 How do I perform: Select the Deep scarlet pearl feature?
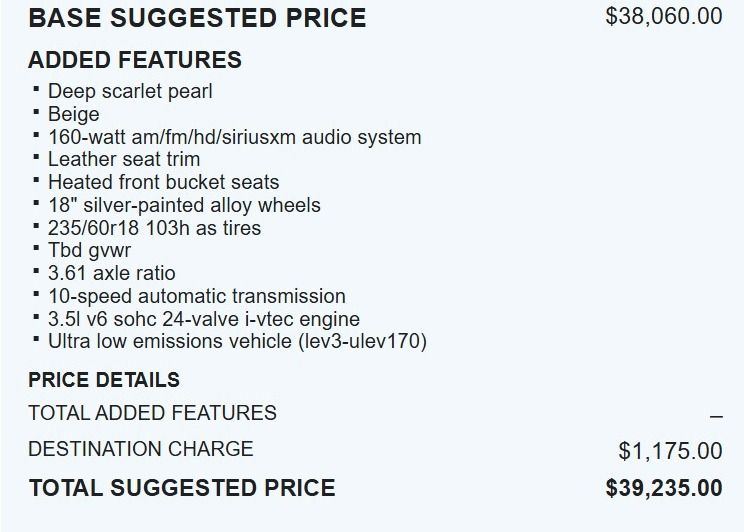130,91
